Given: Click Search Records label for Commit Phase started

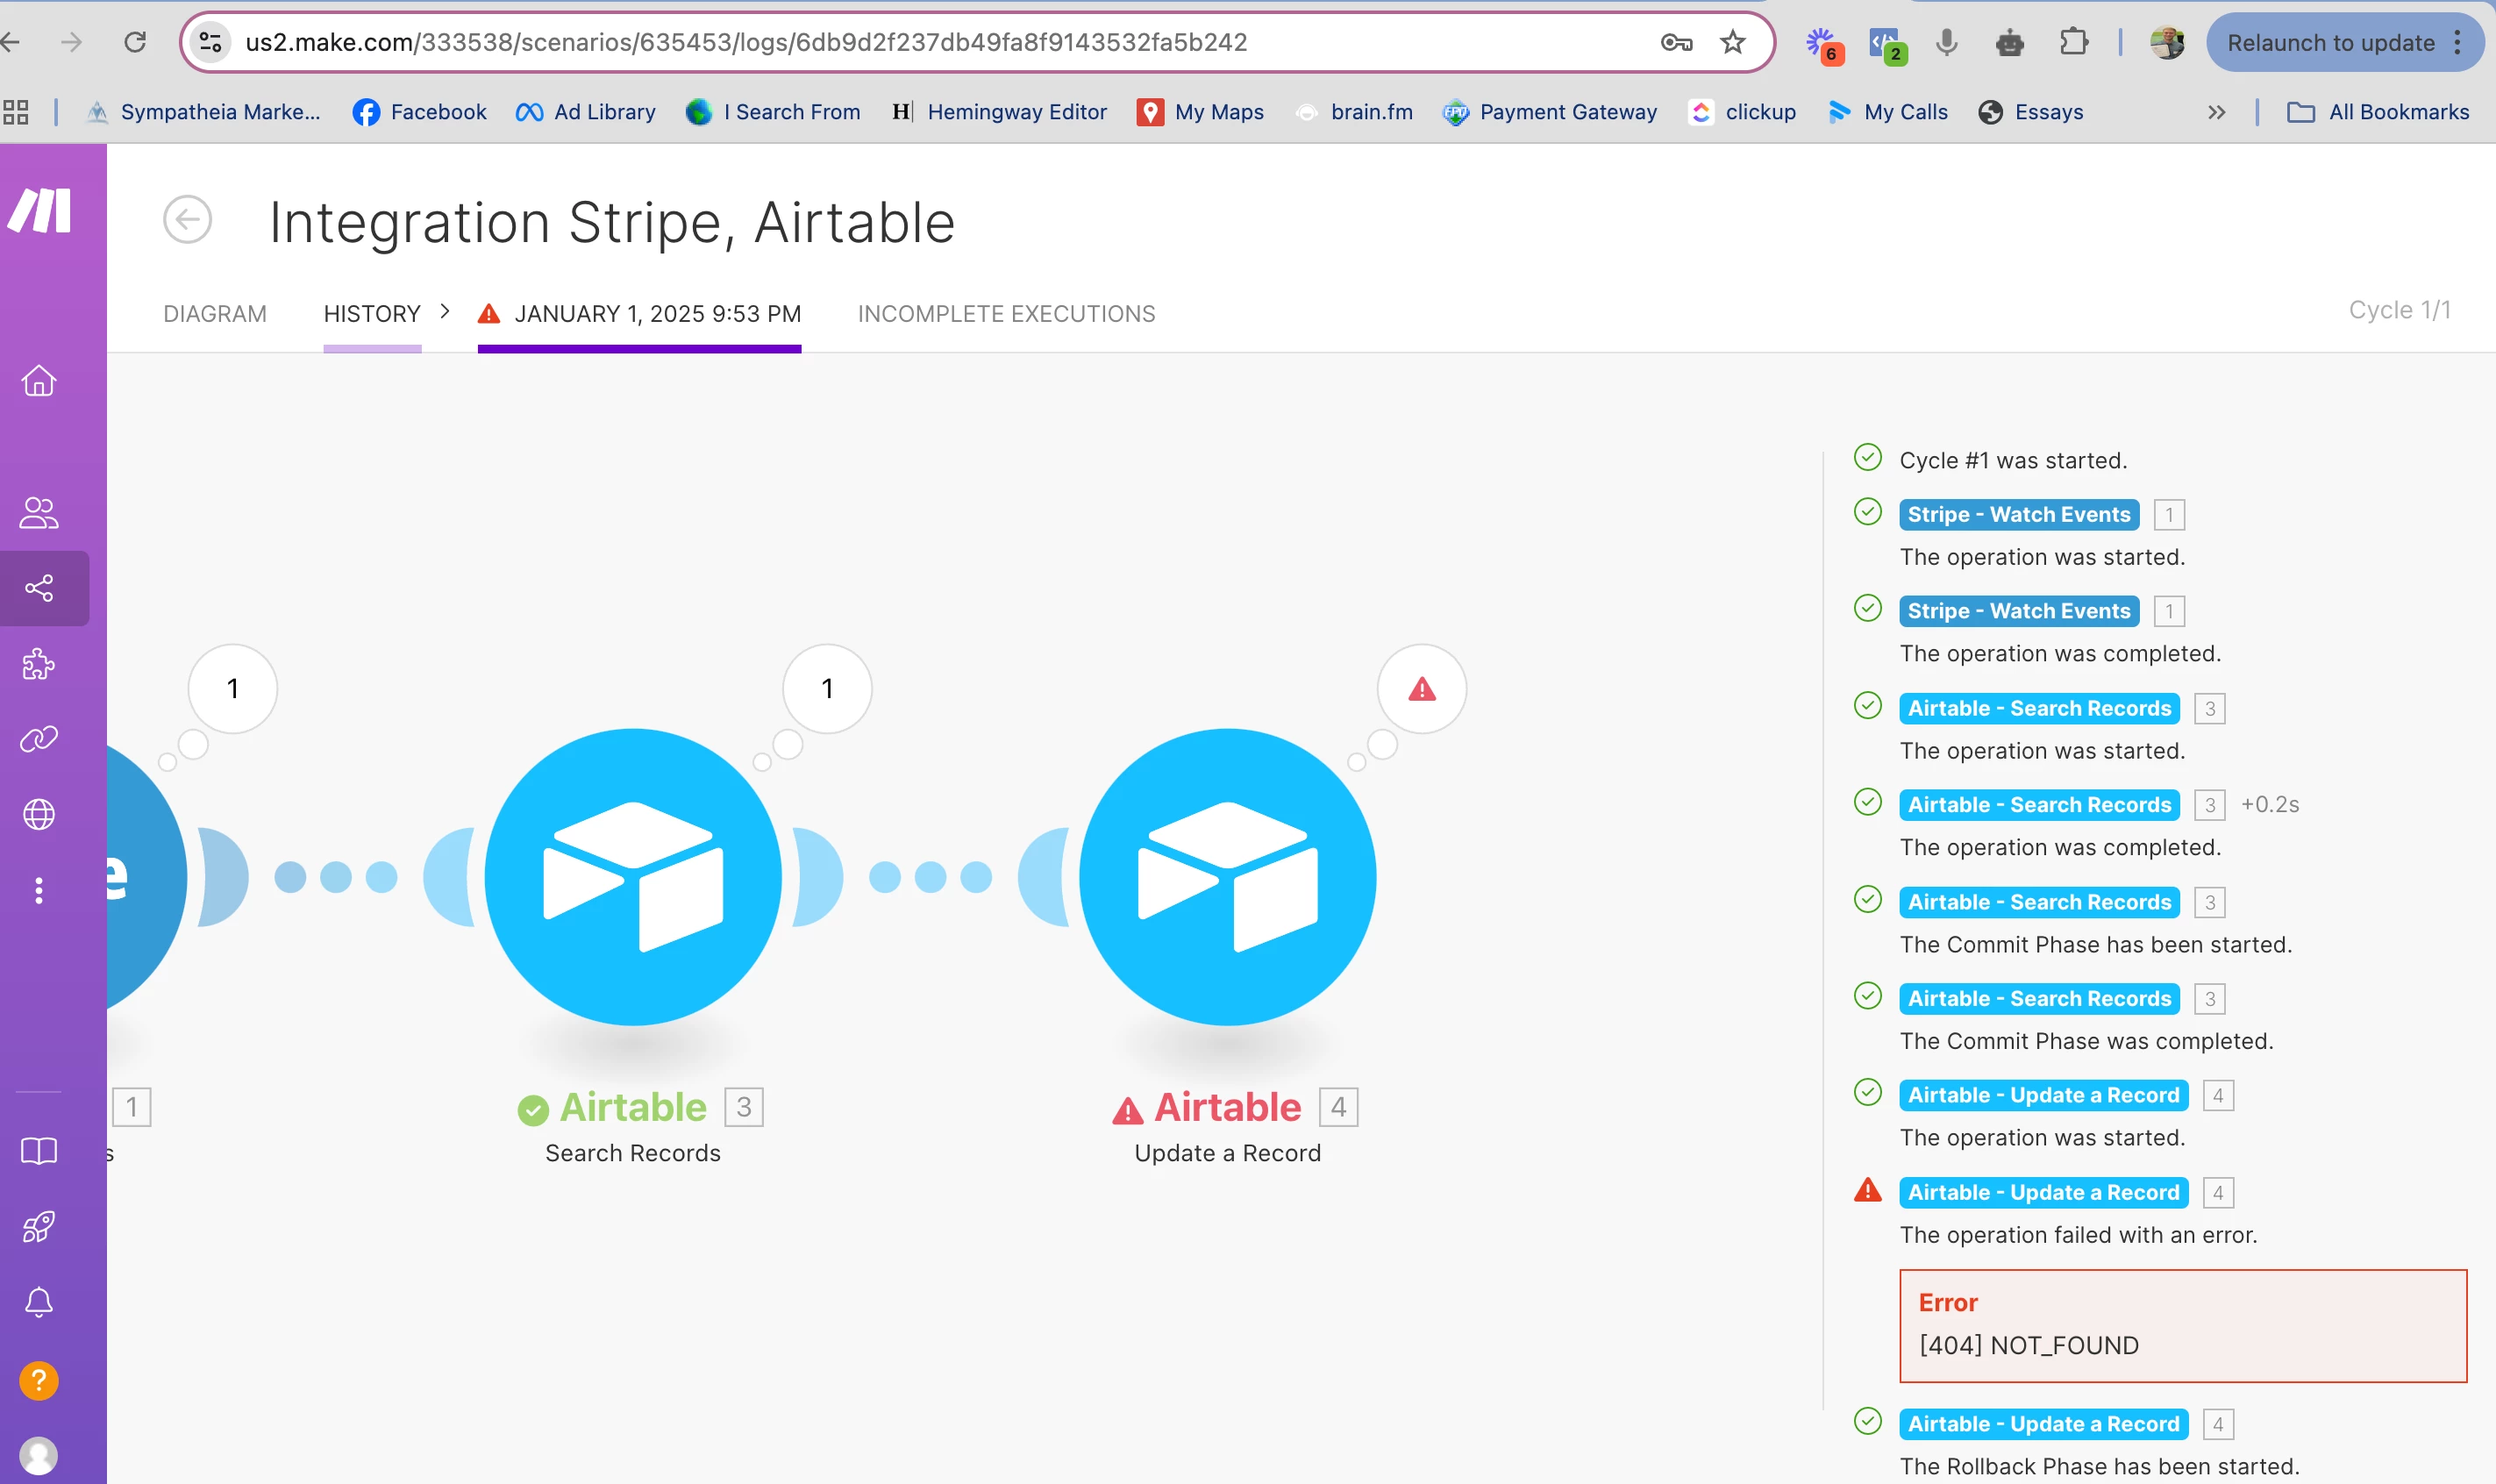Looking at the screenshot, I should click(2039, 902).
